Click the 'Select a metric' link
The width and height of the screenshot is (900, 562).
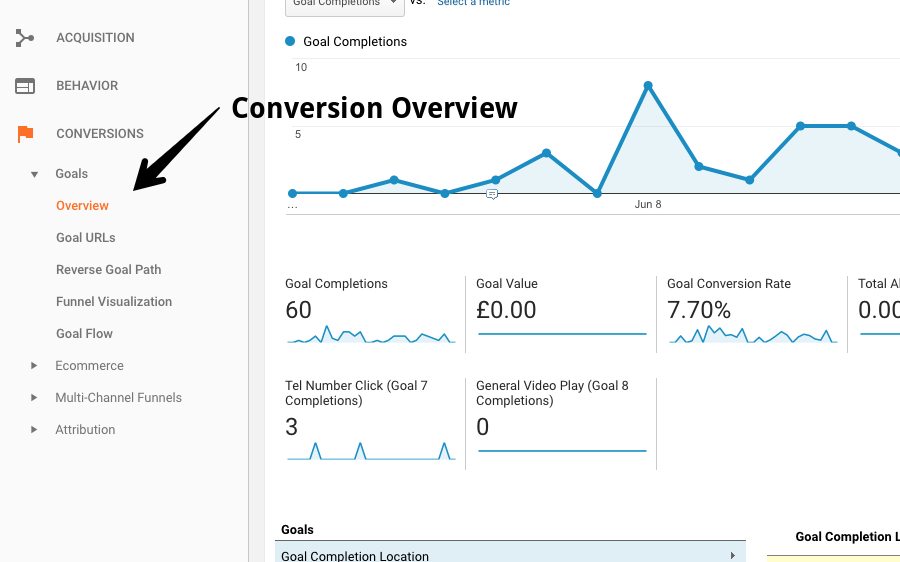pos(473,4)
